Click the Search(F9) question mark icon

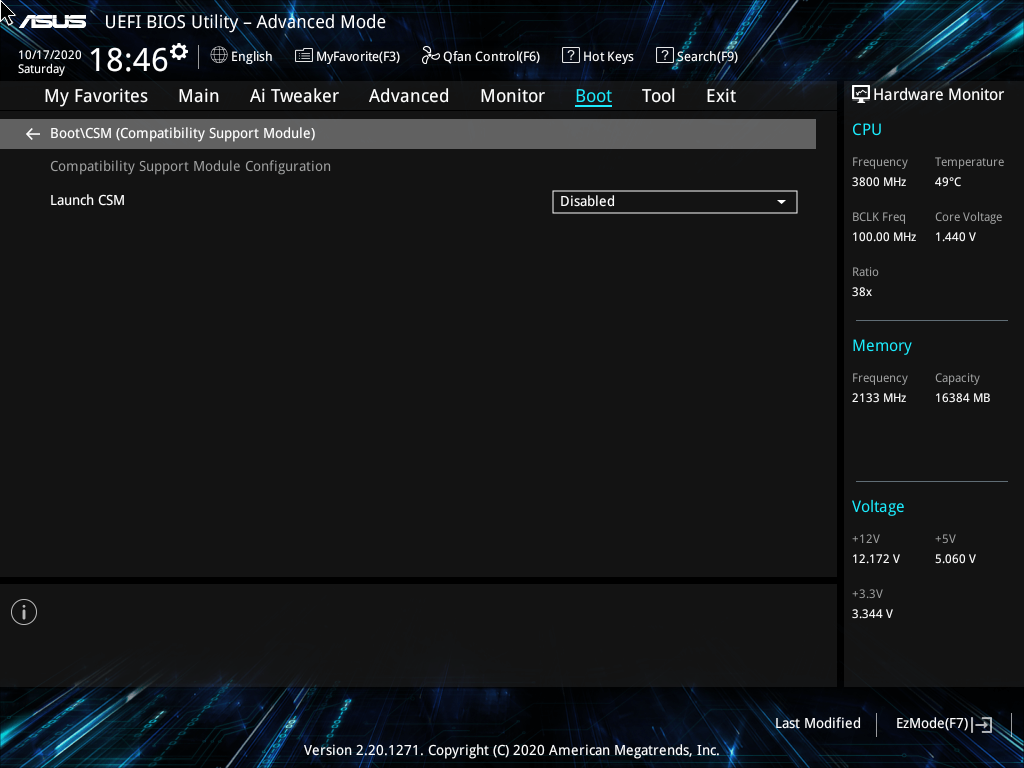coord(664,55)
